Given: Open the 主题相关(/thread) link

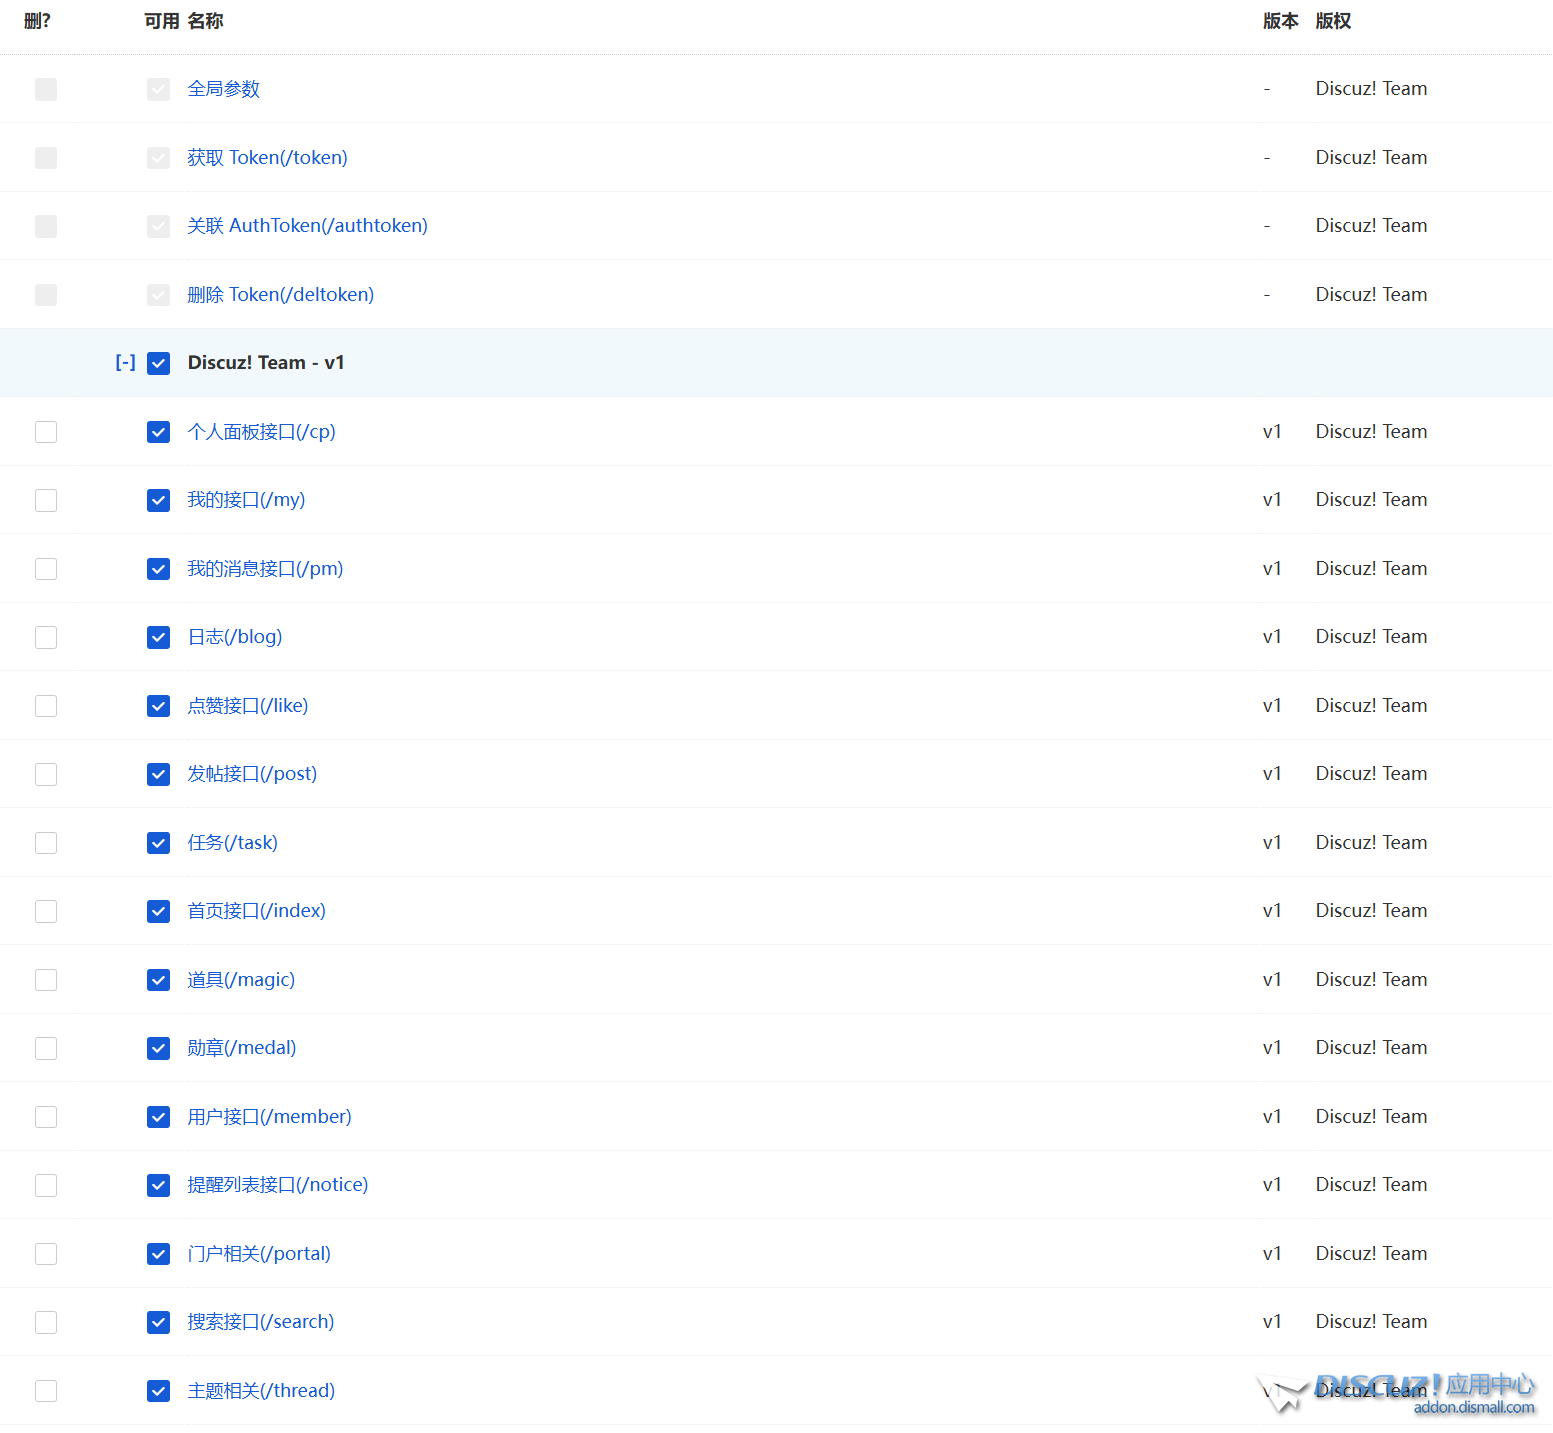Looking at the screenshot, I should (262, 1391).
